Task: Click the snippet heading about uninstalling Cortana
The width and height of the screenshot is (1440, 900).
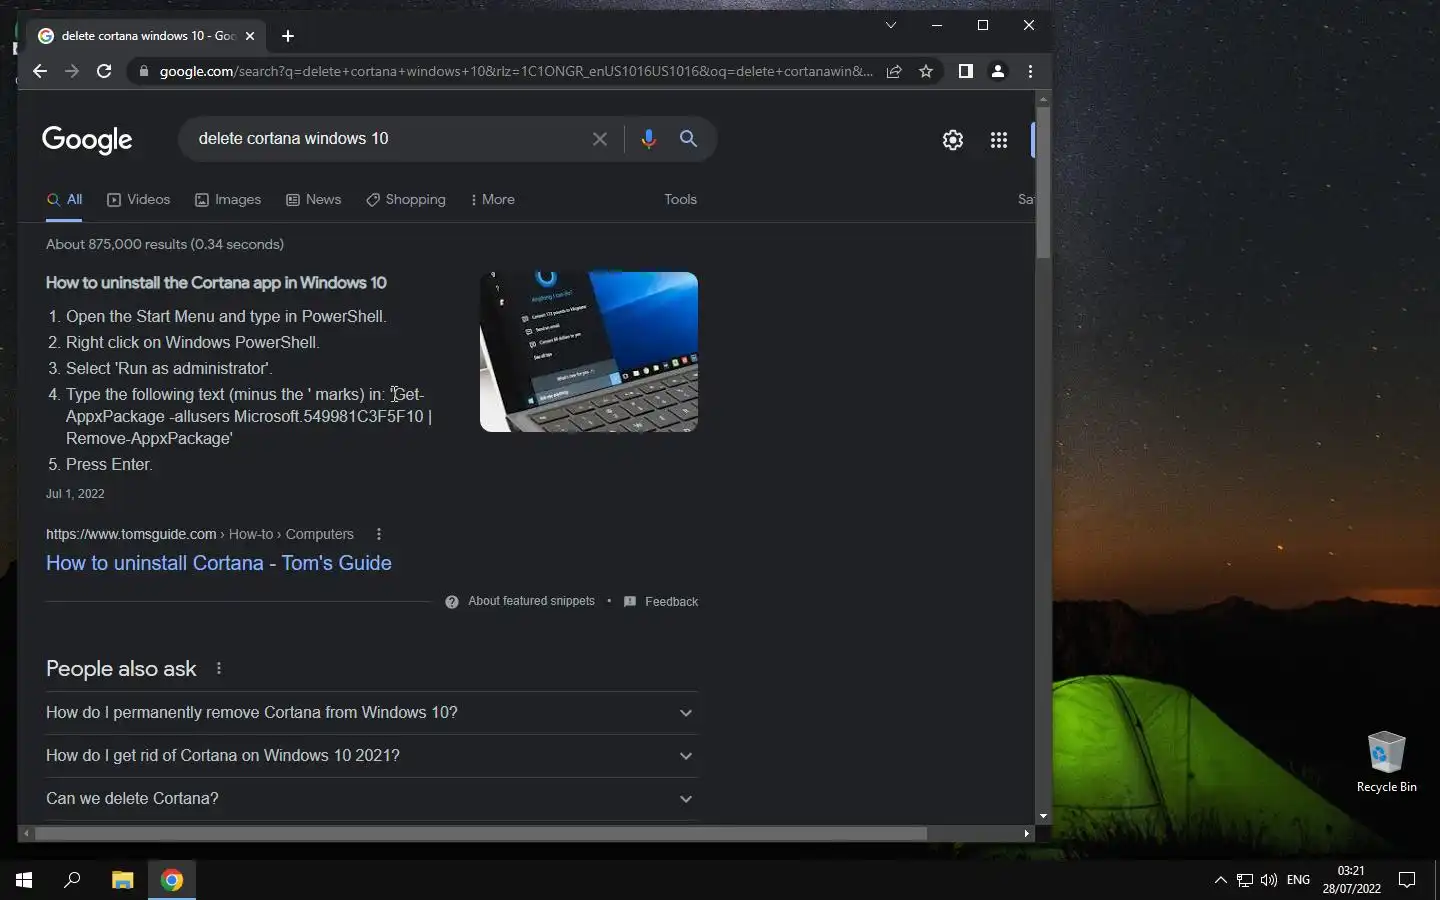Action: [x=216, y=283]
